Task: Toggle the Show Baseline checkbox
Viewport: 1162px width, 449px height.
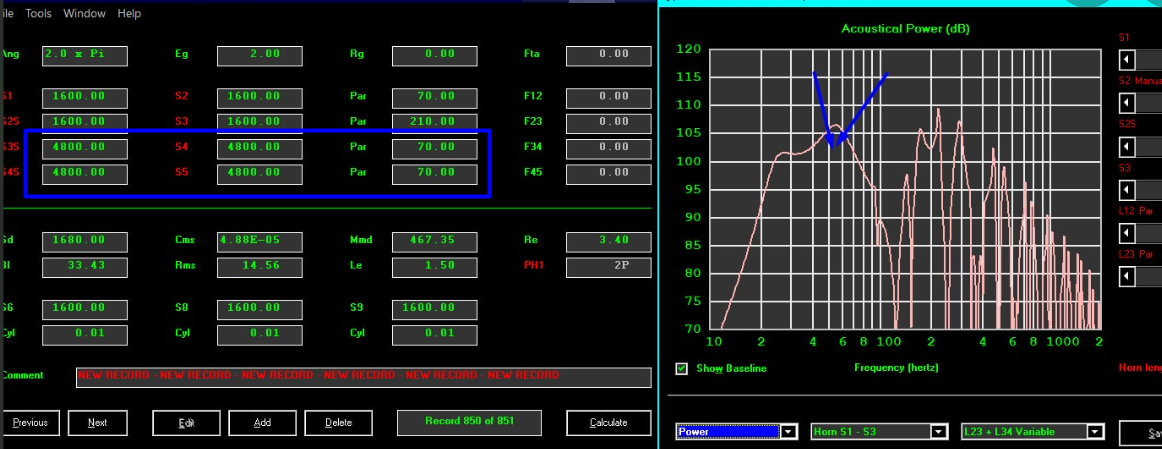Action: click(x=682, y=368)
